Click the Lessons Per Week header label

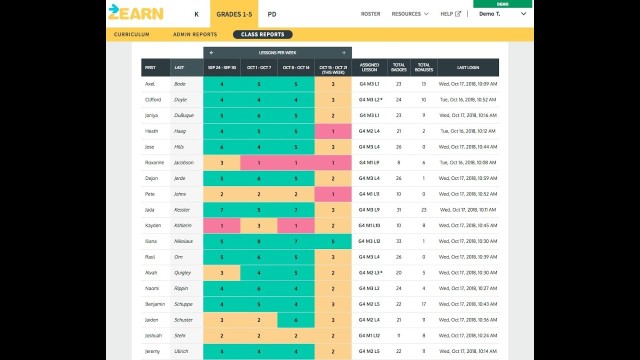277,53
